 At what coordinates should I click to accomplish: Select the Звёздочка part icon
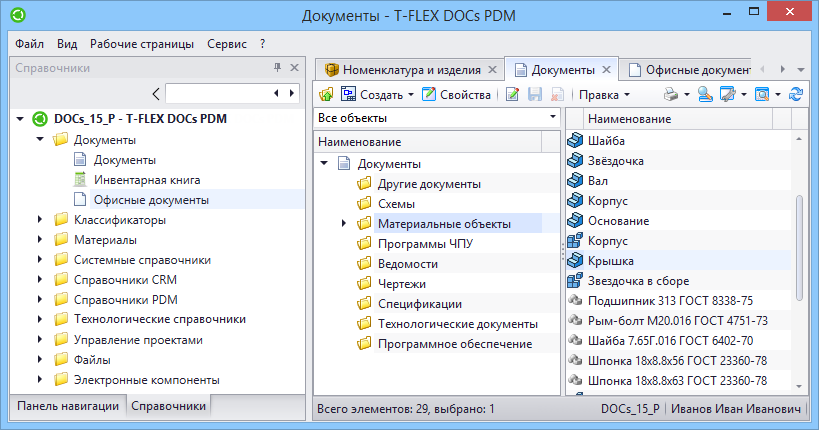click(575, 160)
